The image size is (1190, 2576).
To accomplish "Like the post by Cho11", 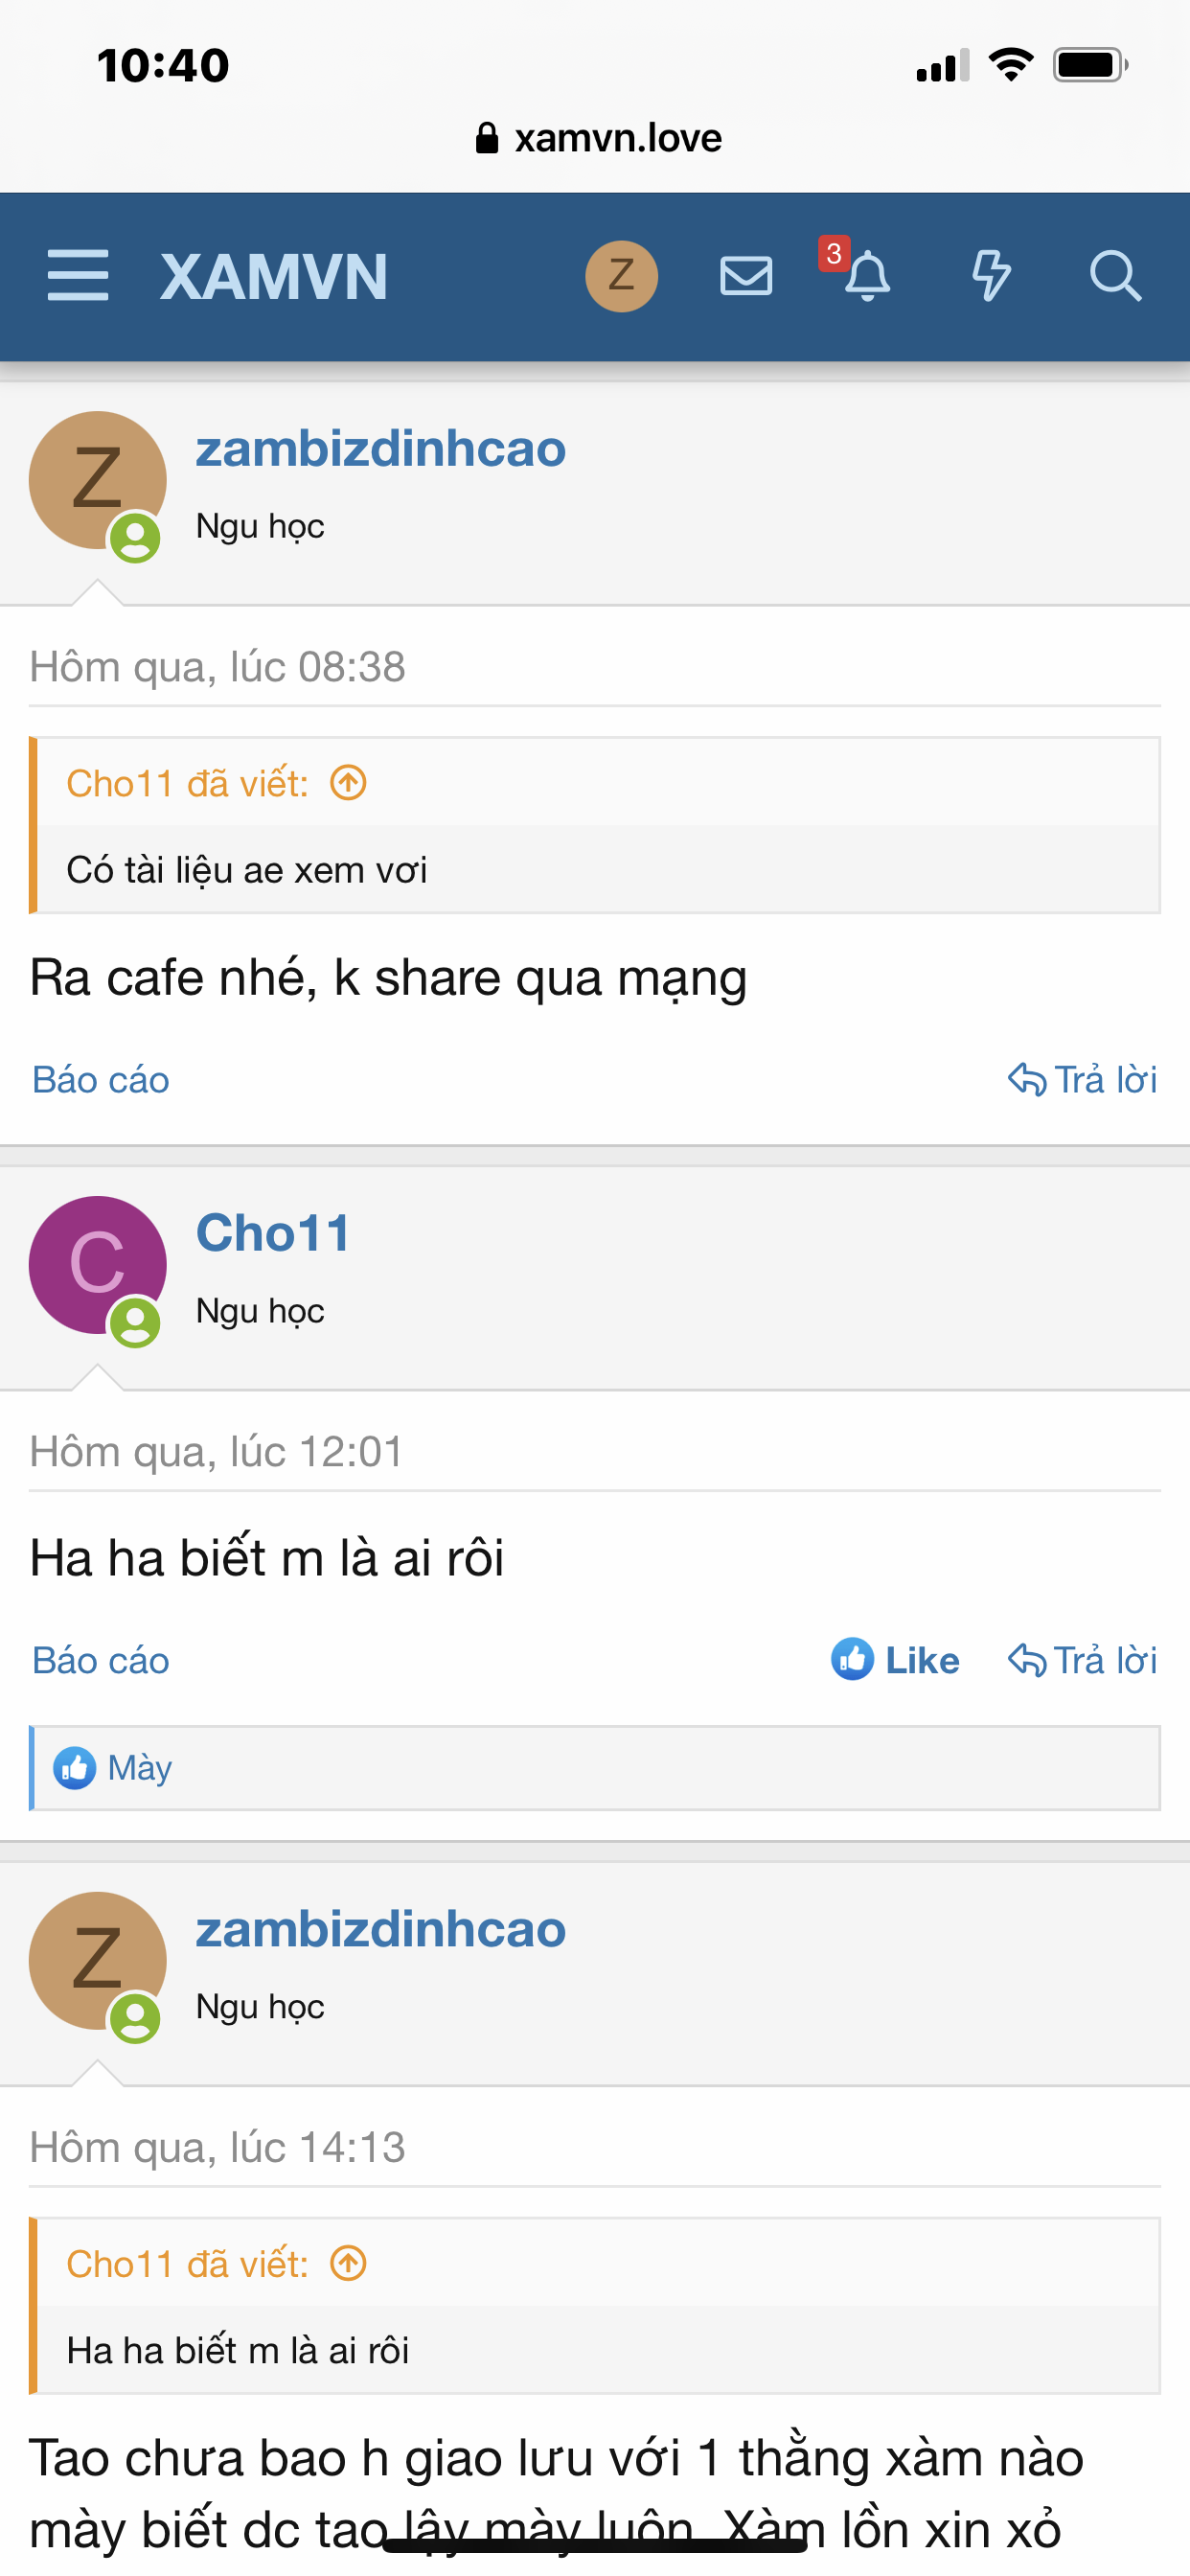I will tap(895, 1660).
